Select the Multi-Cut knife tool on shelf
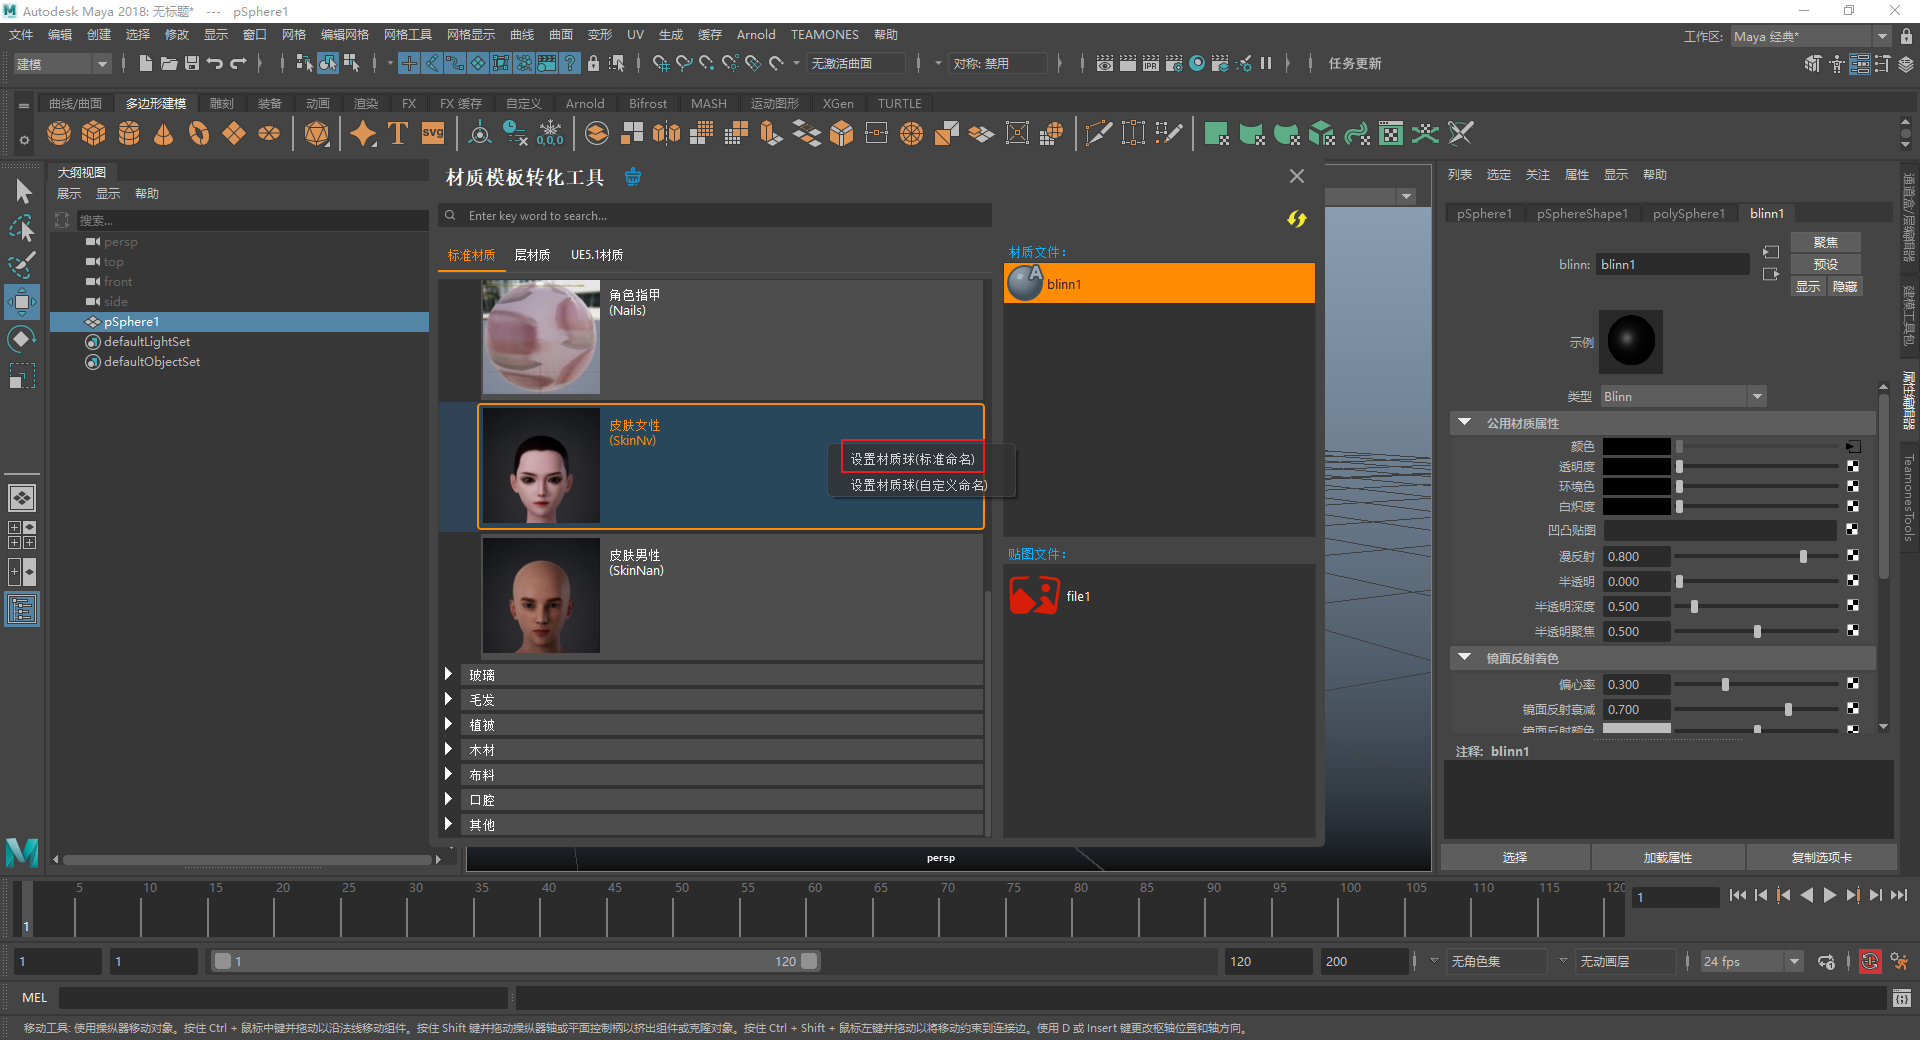This screenshot has height=1040, width=1920. (1098, 133)
